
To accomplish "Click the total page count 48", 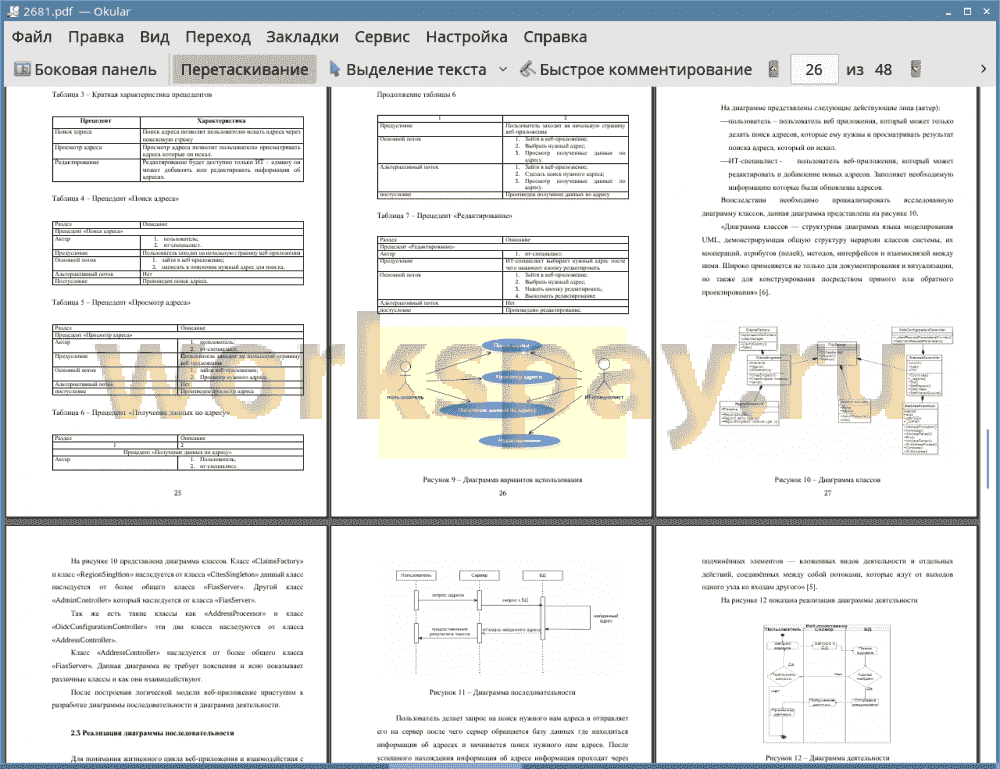I will 883,70.
